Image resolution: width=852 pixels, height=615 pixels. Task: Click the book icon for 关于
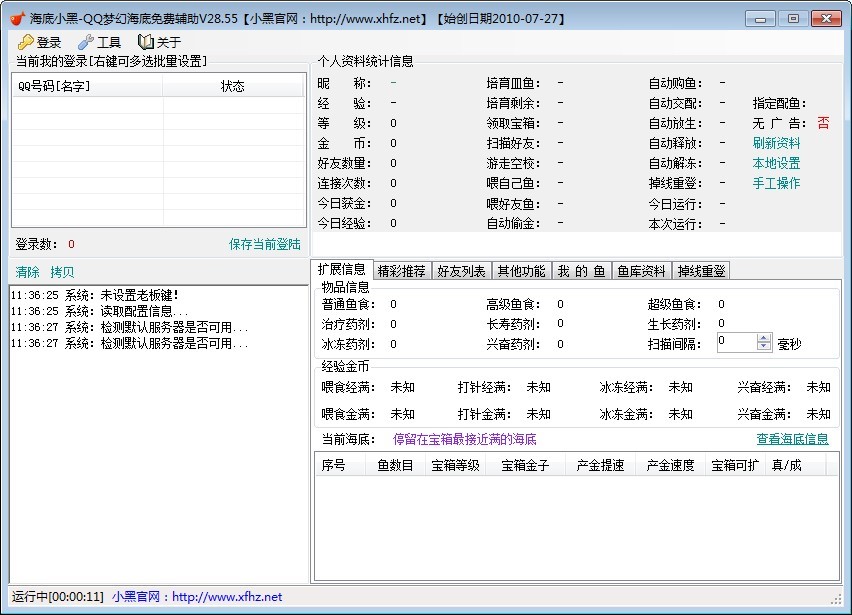click(145, 42)
